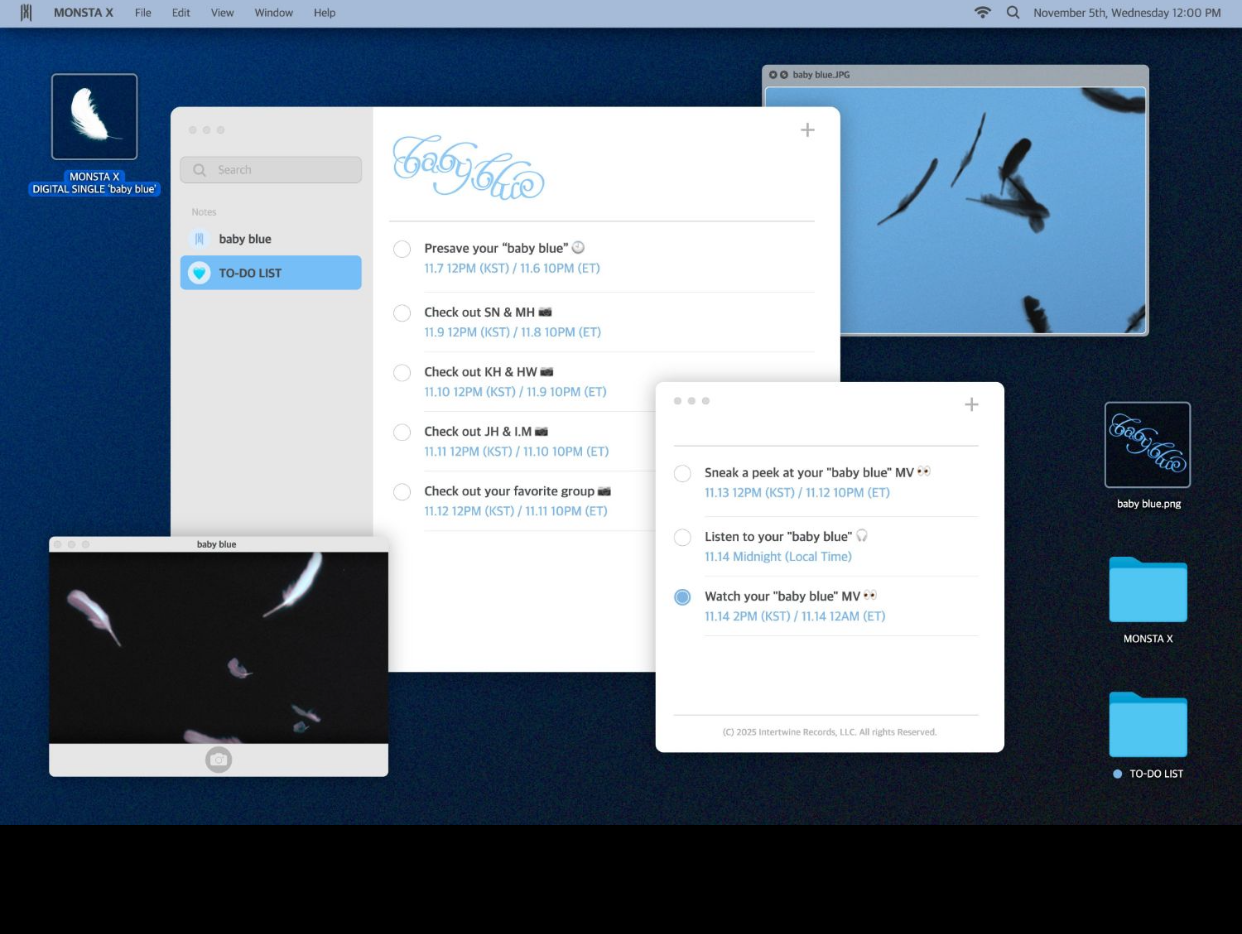Click the Search field in notes sidebar
The image size is (1242, 934).
(271, 170)
